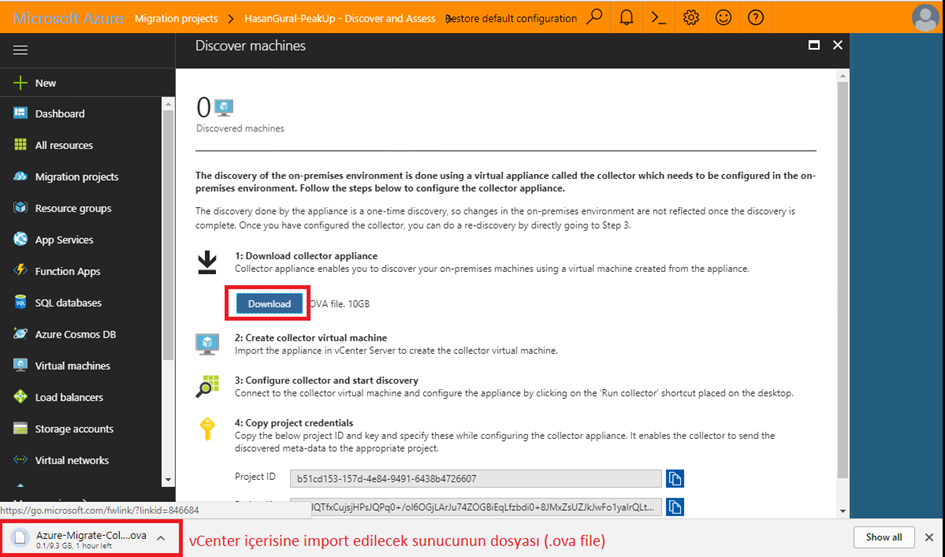This screenshot has width=945, height=557.
Task: Expand the download item options chevron
Action: (x=161, y=538)
